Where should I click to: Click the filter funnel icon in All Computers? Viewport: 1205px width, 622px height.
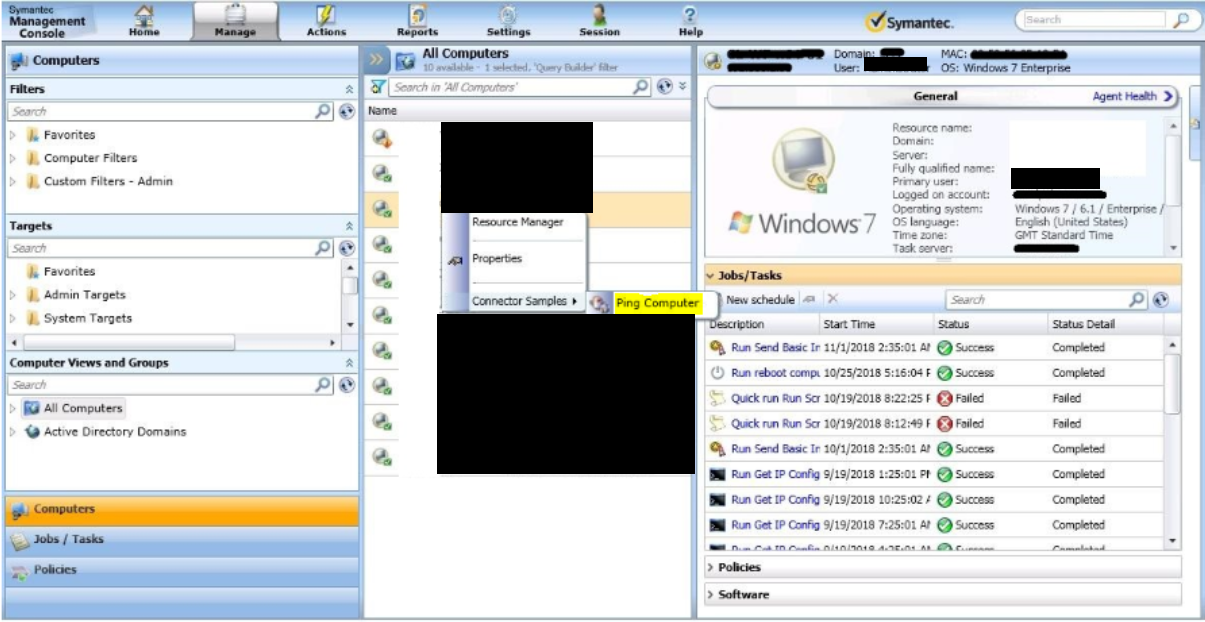[378, 87]
